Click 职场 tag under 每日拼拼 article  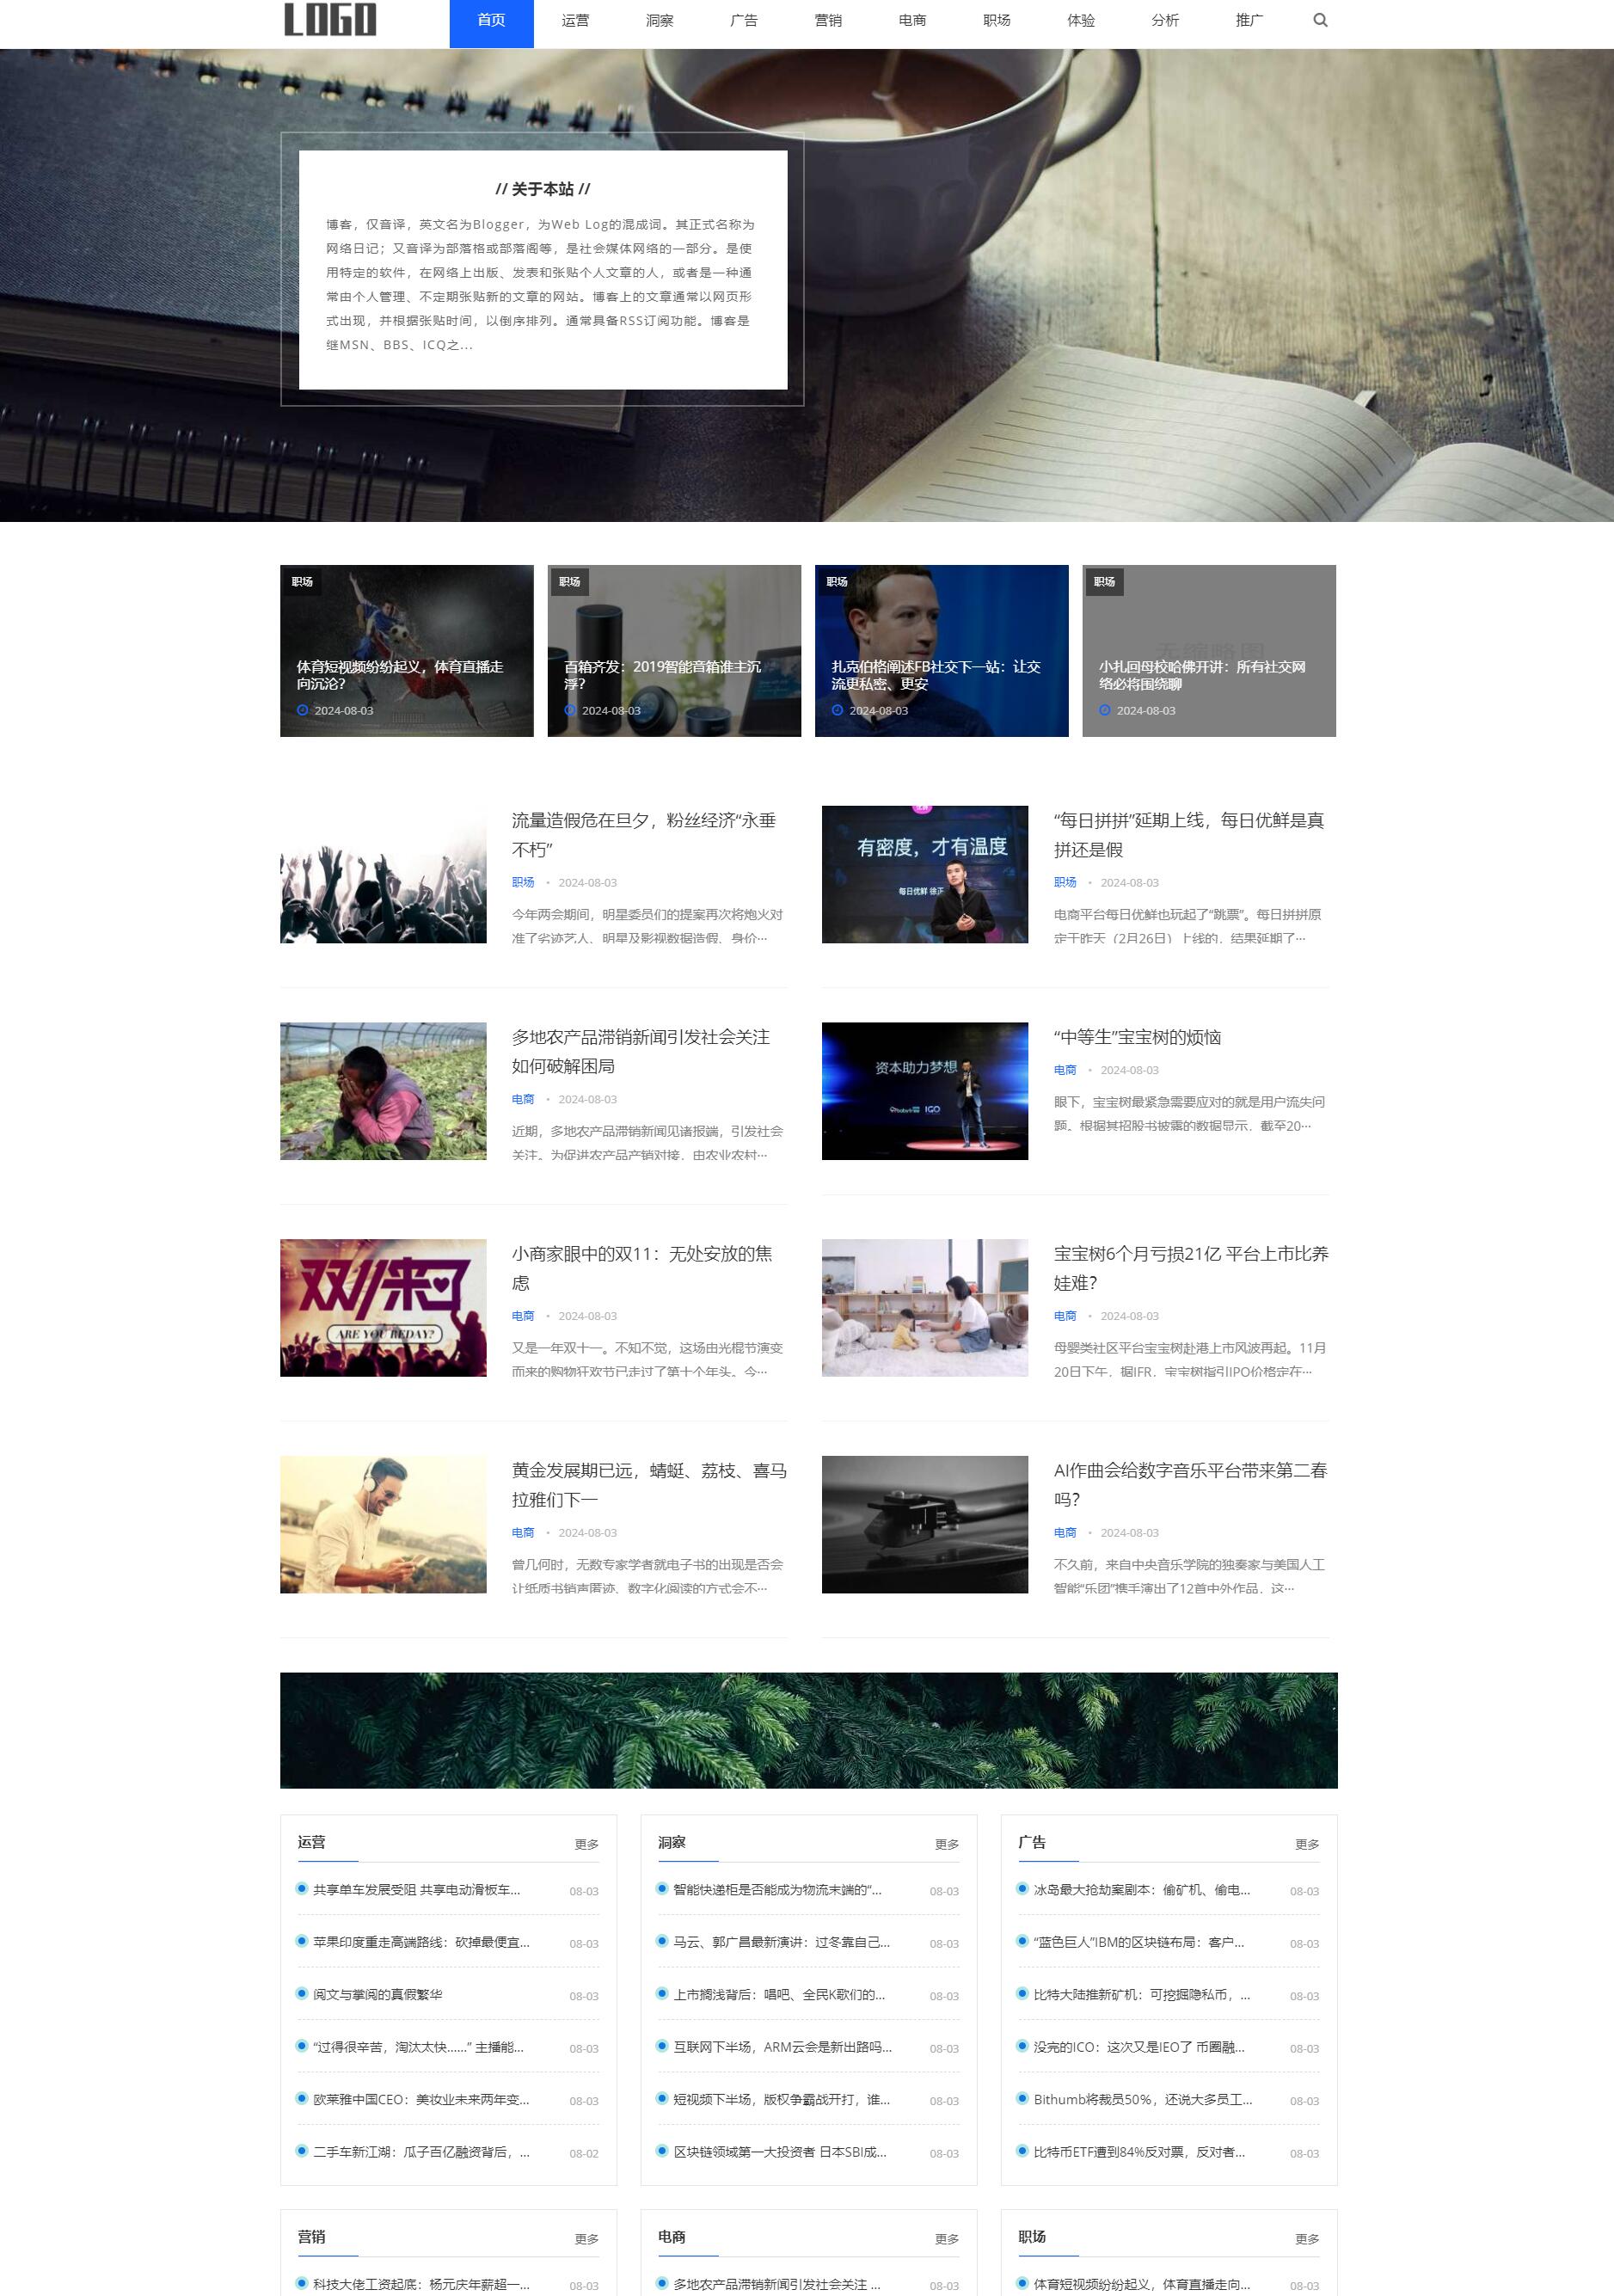coord(1065,882)
